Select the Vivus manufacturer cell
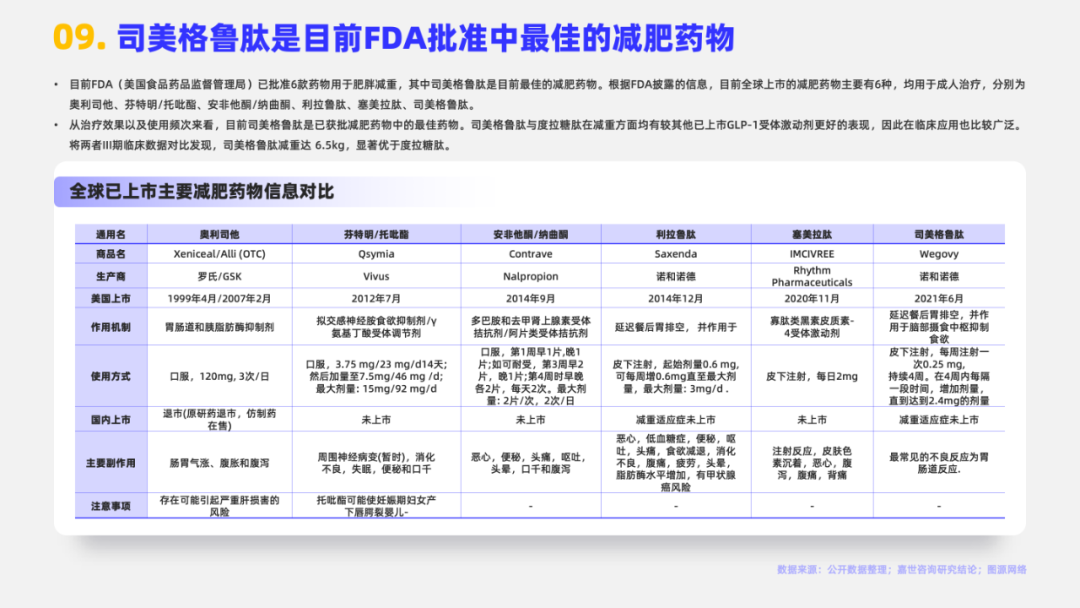 [x=376, y=276]
